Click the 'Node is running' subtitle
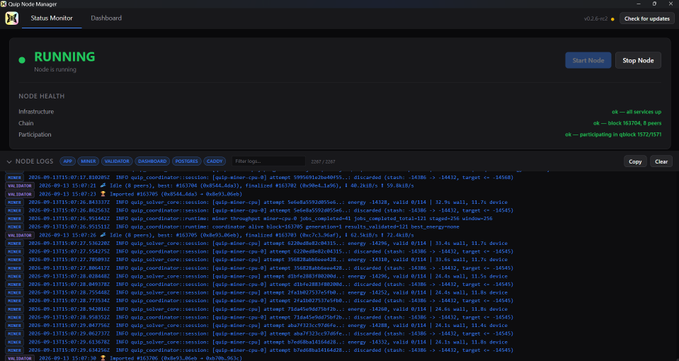The height and width of the screenshot is (361, 679). [55, 69]
